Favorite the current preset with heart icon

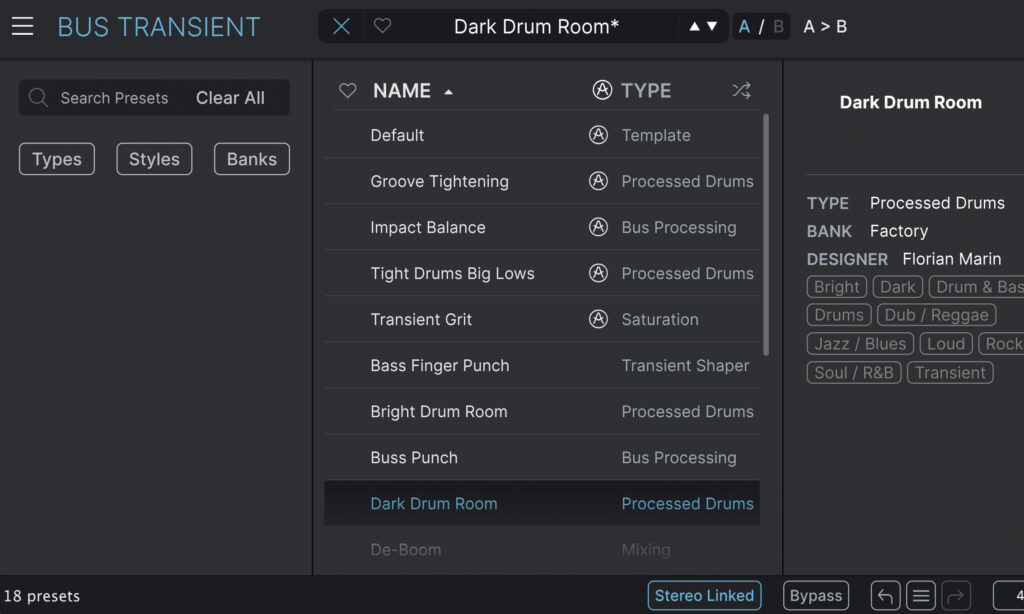[x=382, y=27]
